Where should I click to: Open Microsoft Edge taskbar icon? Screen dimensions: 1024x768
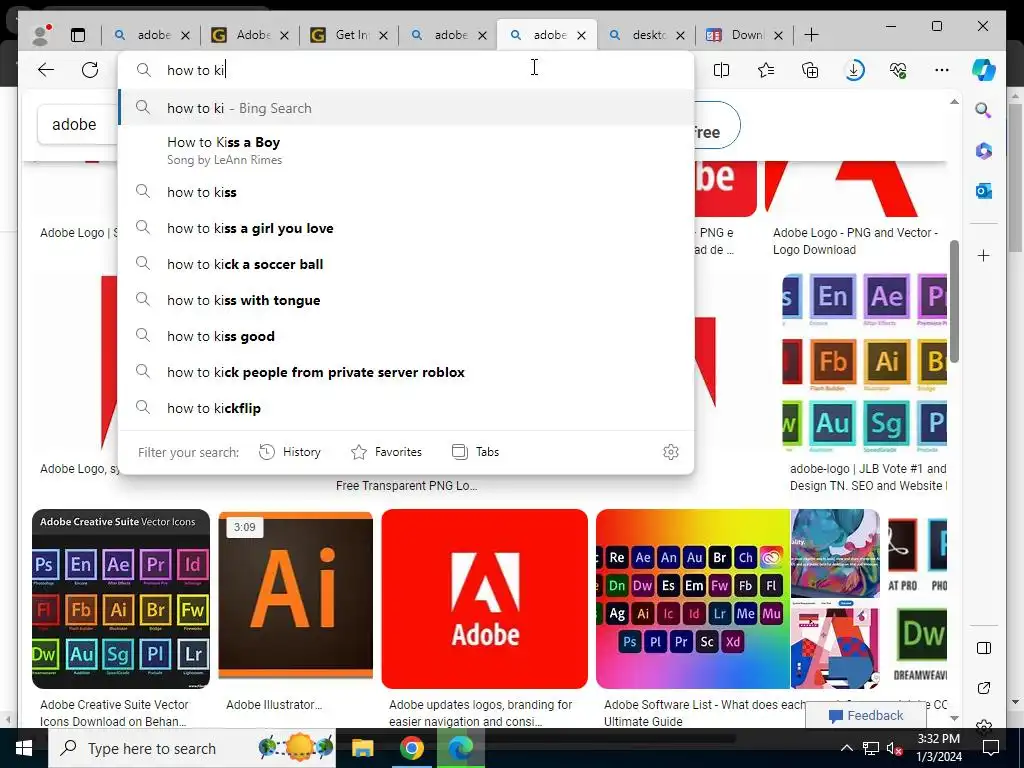coord(460,748)
